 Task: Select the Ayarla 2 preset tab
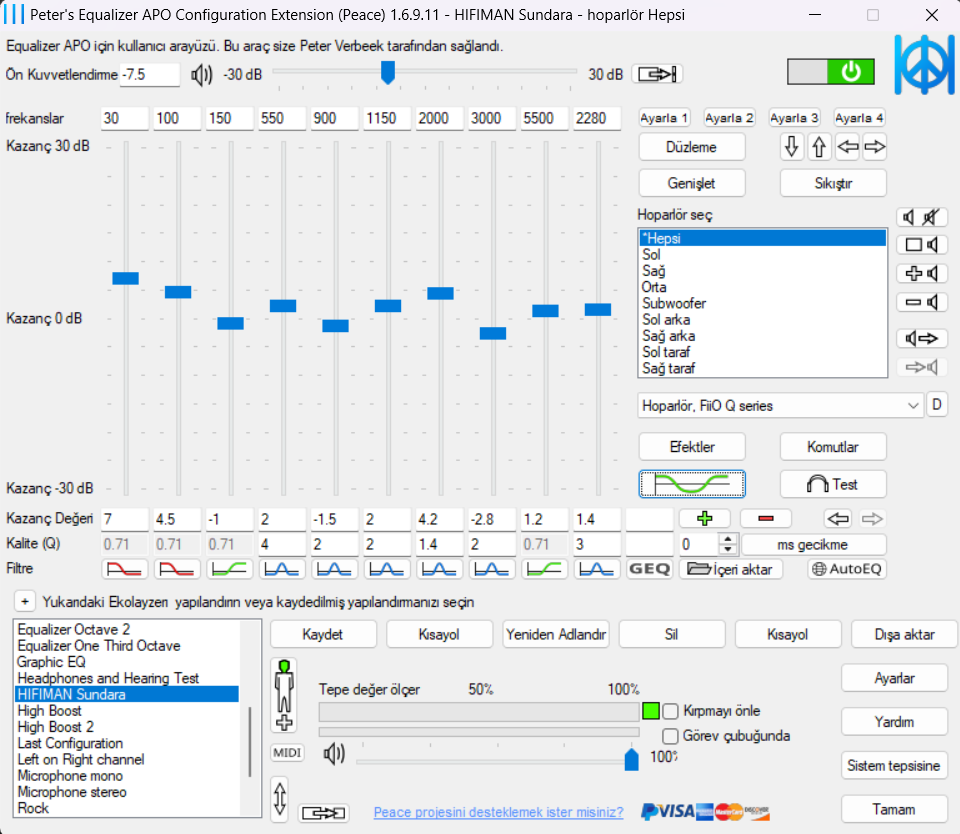pos(729,118)
